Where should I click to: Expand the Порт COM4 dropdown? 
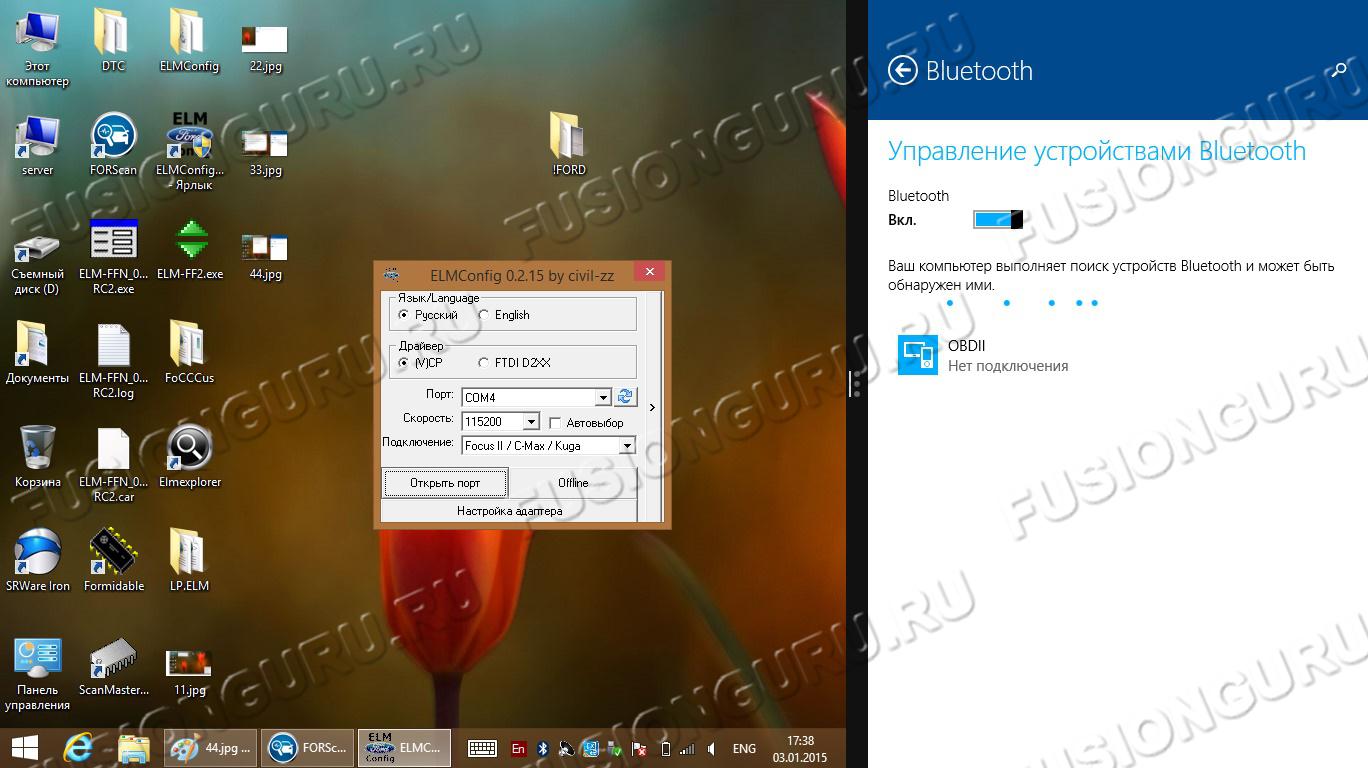coord(603,398)
